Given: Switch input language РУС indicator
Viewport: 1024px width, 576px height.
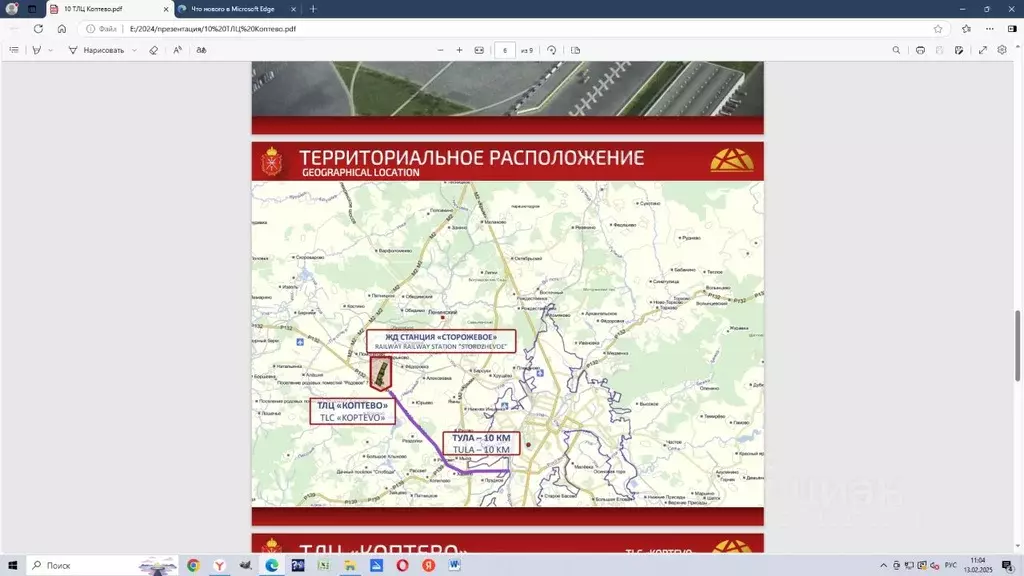Looking at the screenshot, I should [x=951, y=566].
